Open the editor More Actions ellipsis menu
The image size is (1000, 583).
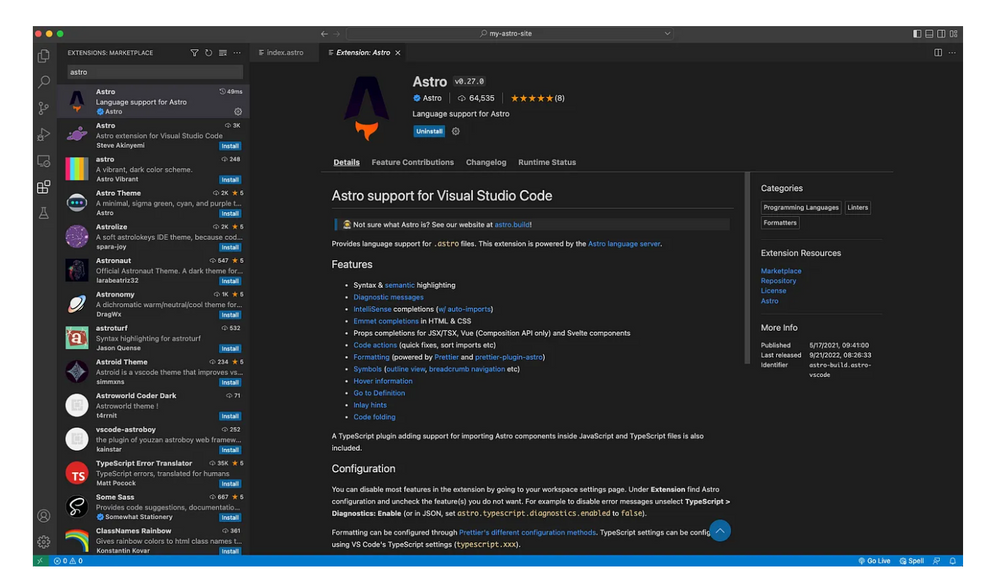[x=952, y=53]
